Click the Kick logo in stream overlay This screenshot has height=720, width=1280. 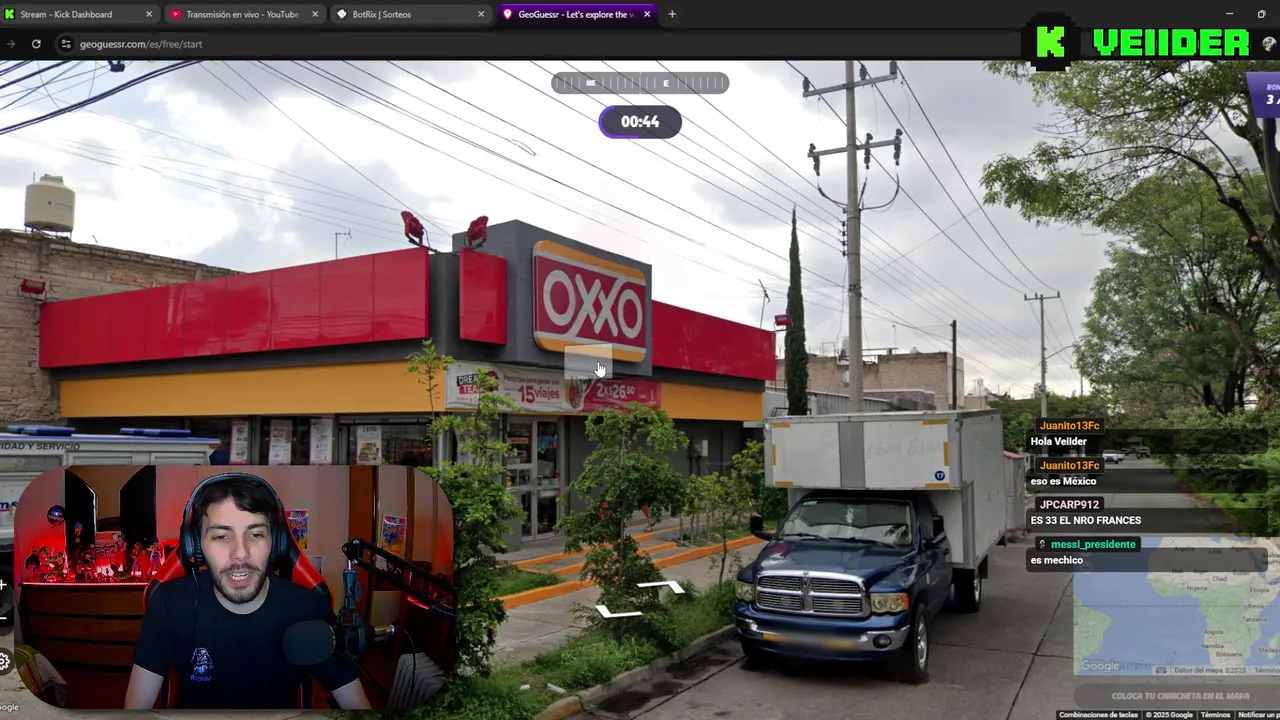pyautogui.click(x=1050, y=43)
